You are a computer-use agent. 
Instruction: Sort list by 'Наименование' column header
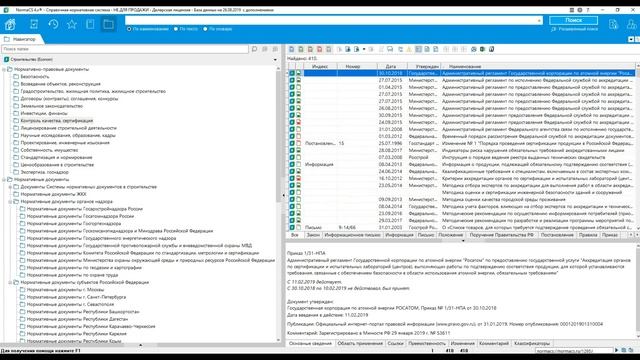coord(539,66)
